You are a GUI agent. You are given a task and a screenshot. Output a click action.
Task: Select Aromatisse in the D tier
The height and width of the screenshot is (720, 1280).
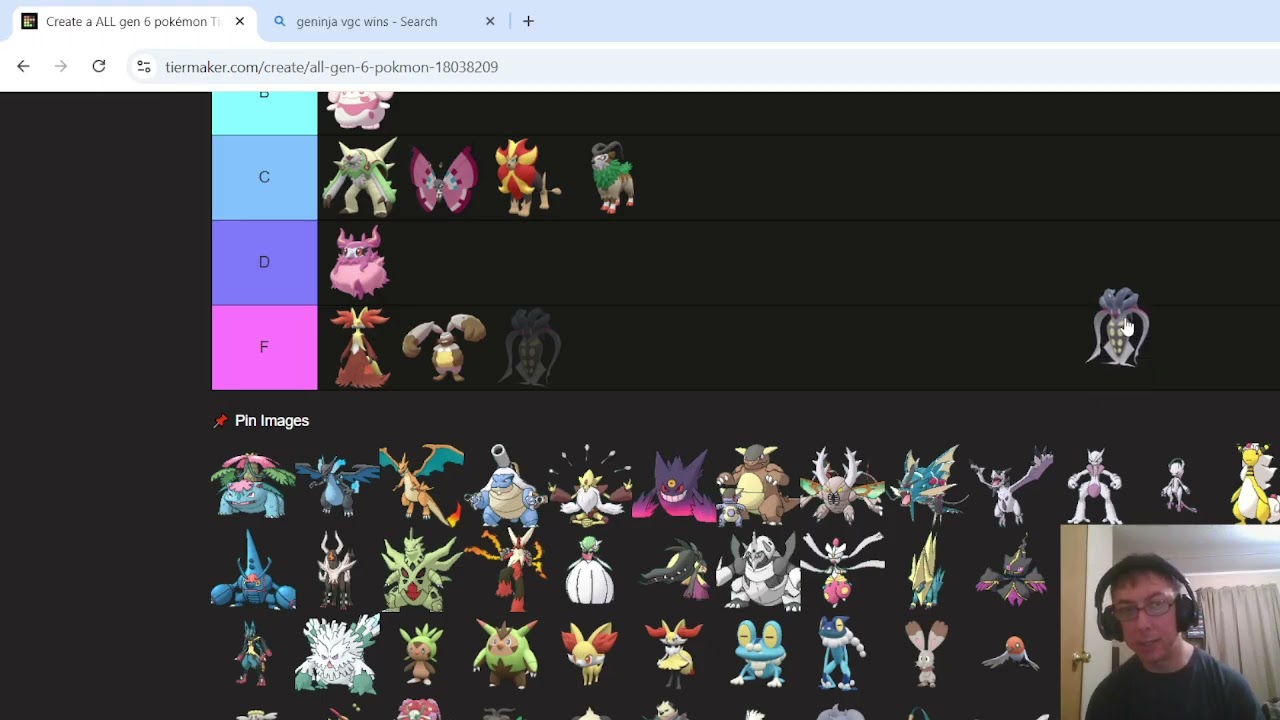tap(359, 262)
